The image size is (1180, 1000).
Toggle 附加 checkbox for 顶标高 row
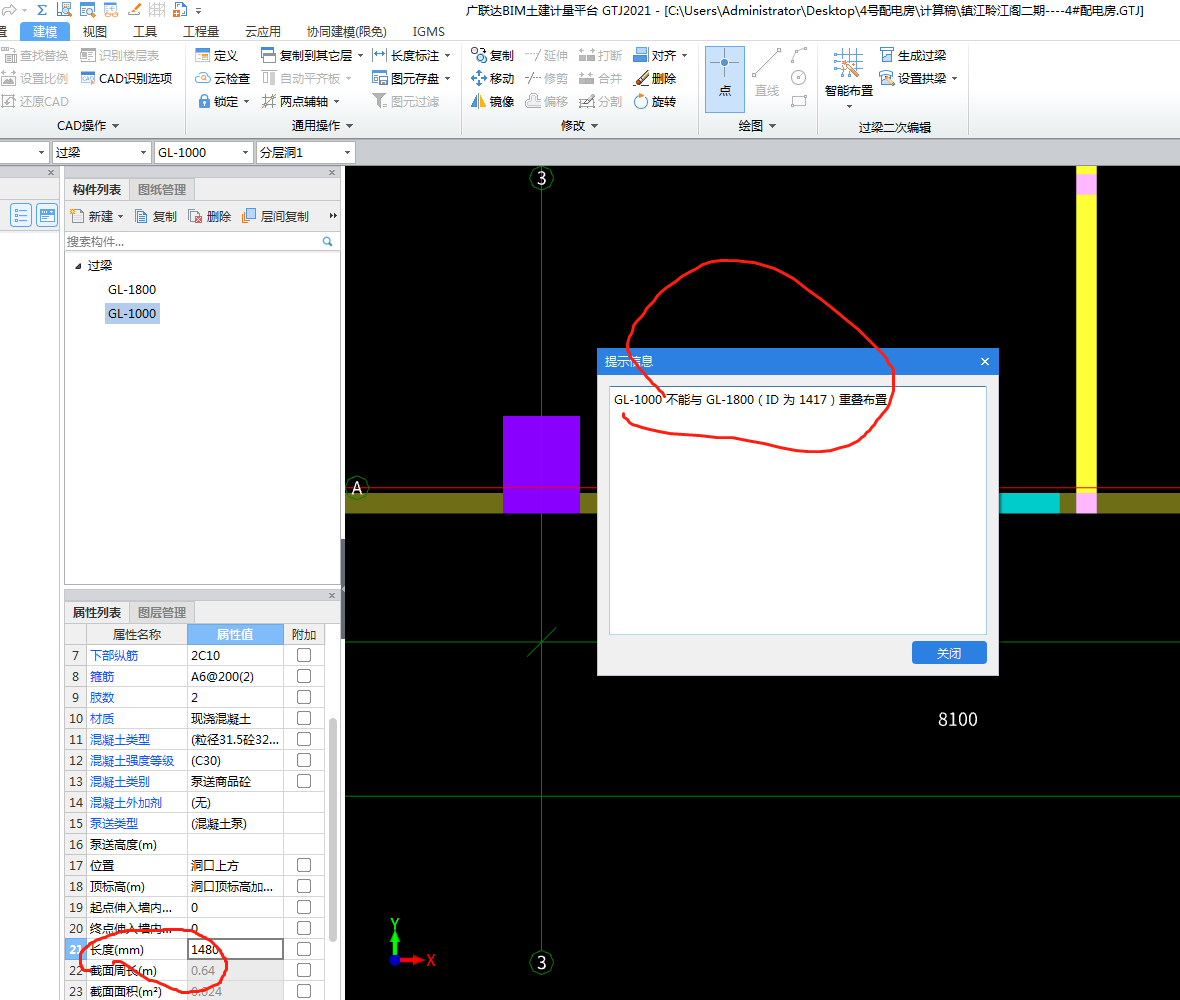[x=304, y=886]
